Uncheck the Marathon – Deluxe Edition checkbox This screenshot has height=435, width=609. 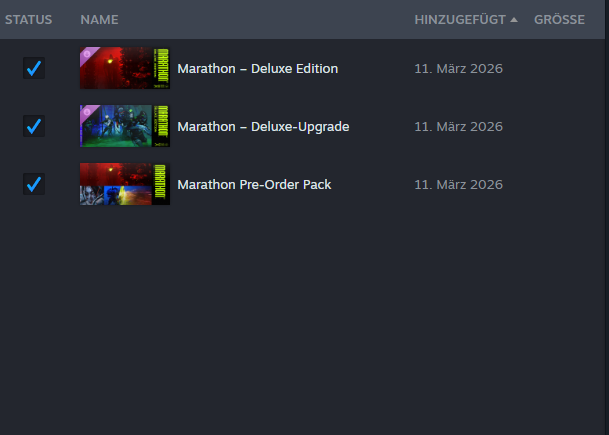click(34, 68)
